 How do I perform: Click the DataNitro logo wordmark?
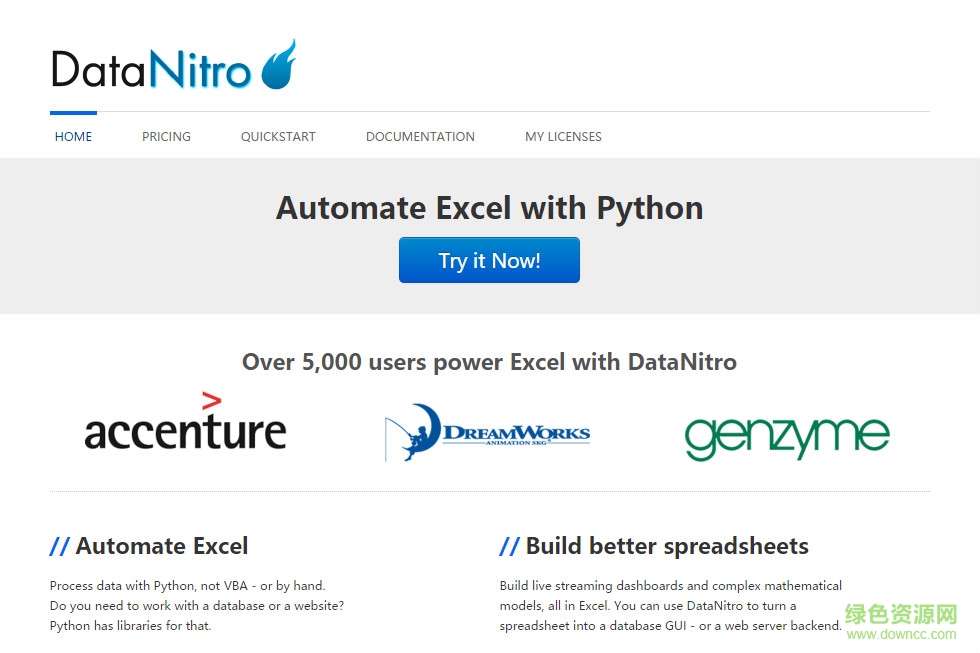(151, 69)
